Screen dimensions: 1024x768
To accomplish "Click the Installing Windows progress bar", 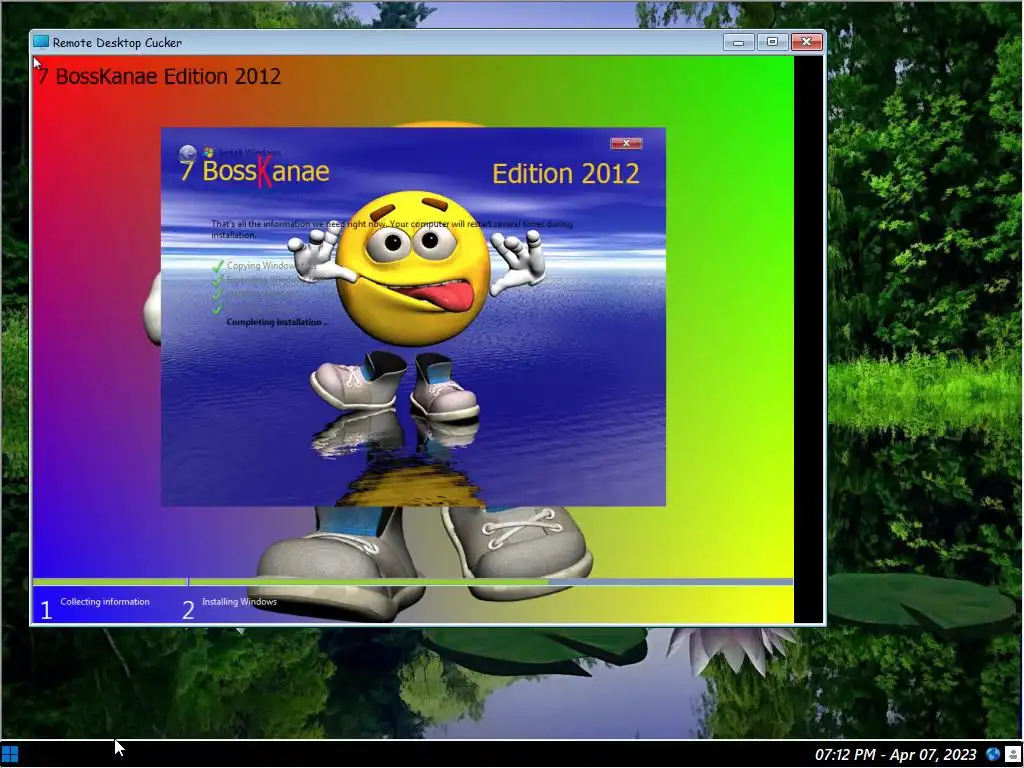I will coord(491,581).
